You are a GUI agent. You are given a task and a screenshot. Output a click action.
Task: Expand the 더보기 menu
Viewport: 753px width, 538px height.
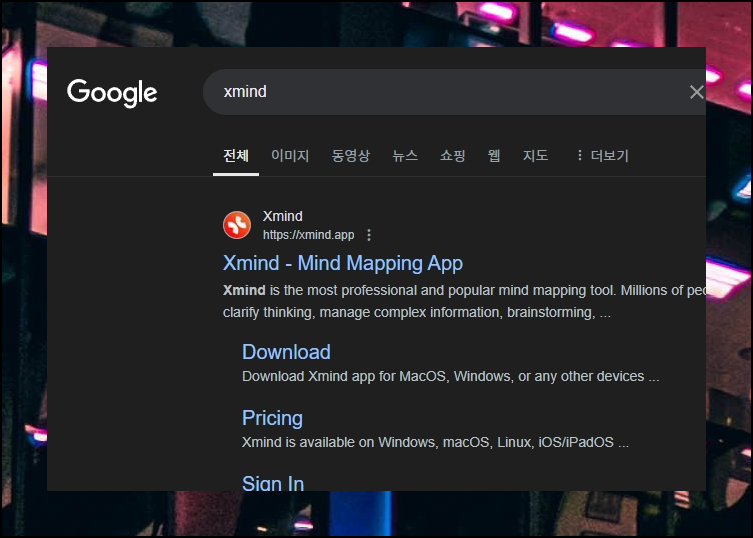[x=603, y=156]
